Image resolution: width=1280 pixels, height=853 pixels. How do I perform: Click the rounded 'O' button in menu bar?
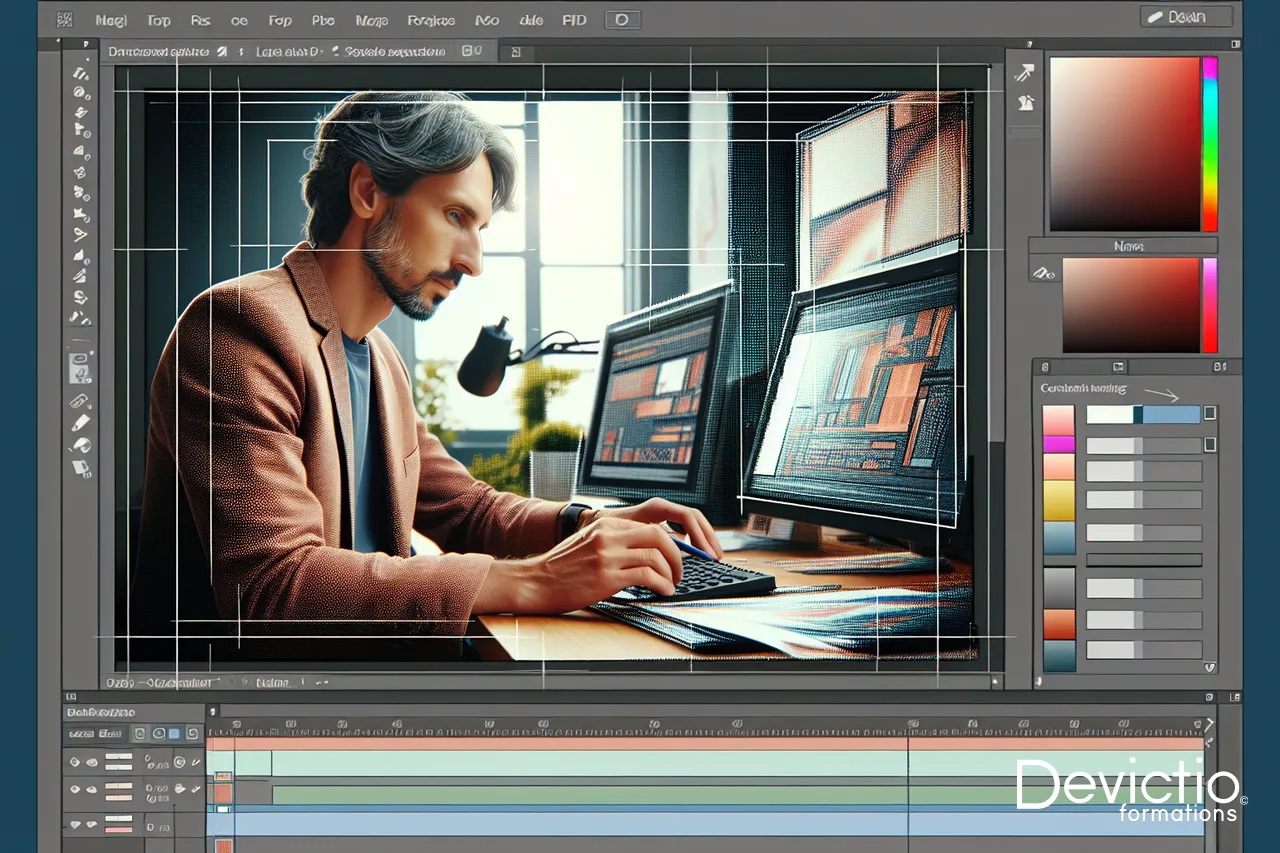coord(622,19)
